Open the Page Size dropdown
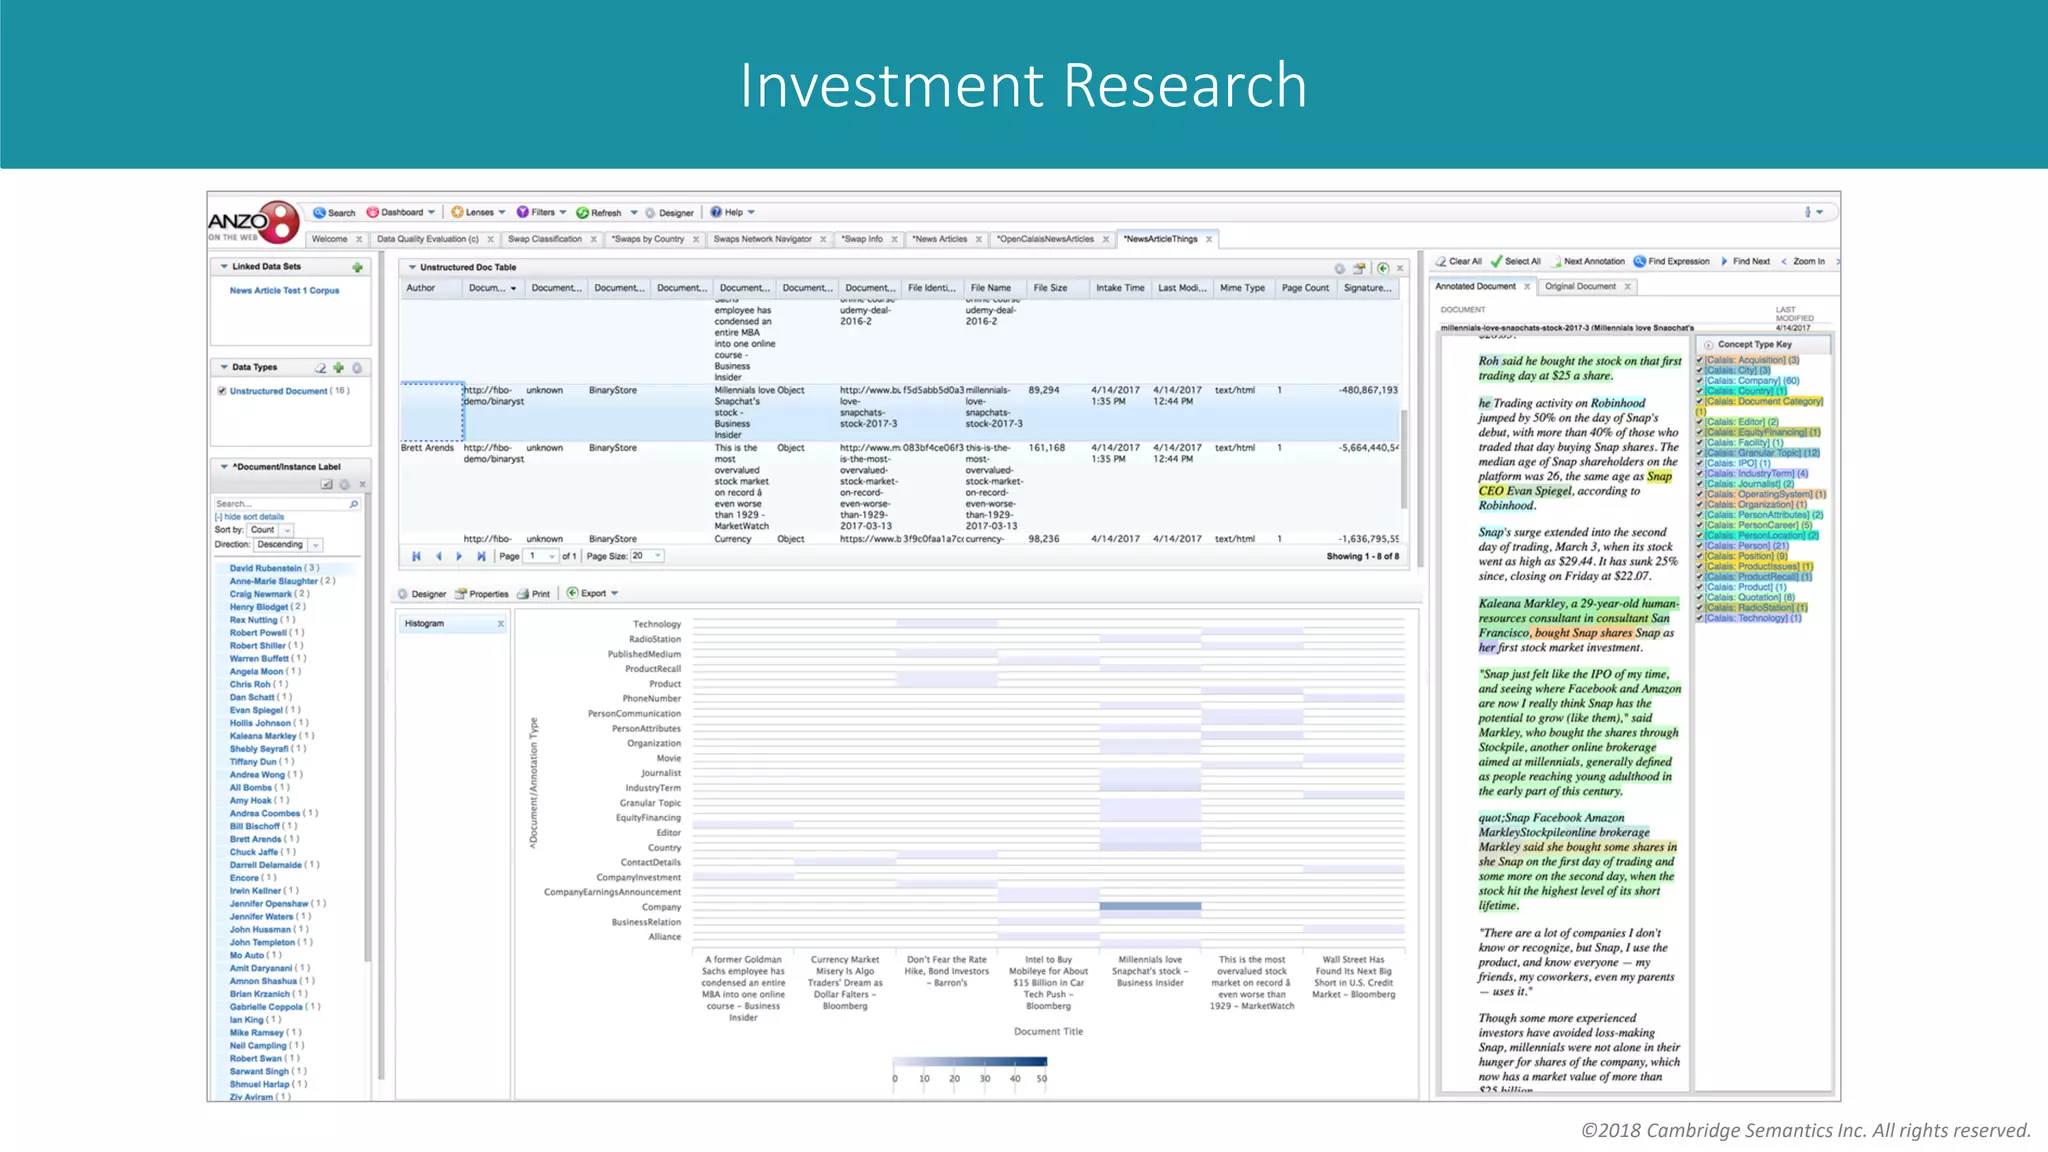This screenshot has height=1152, width=2048. [x=658, y=556]
